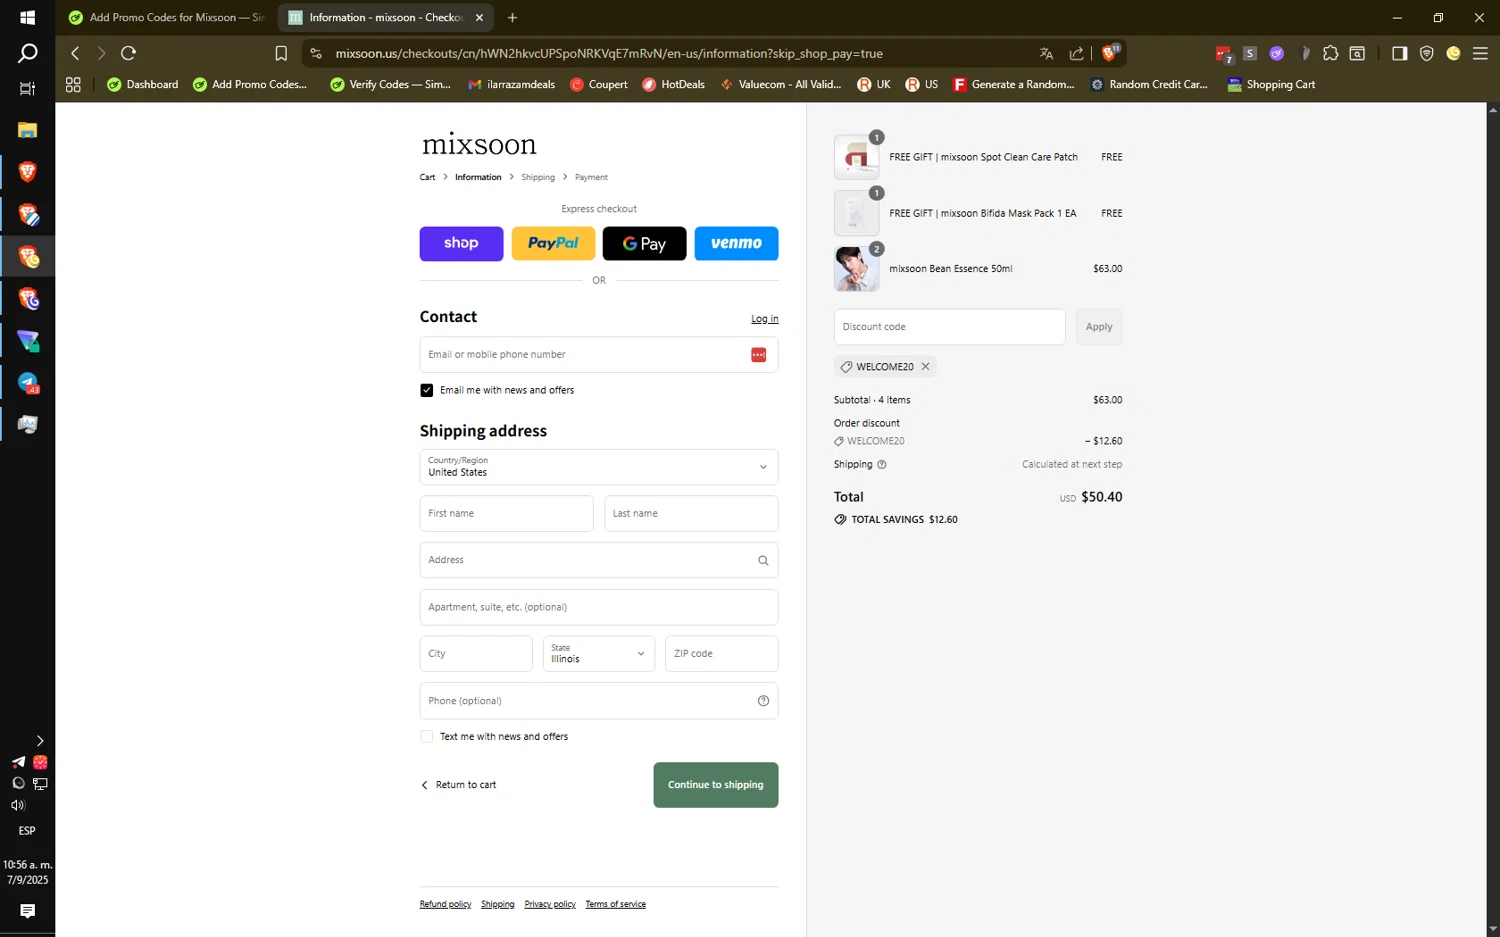
Task: Open the State dropdown showing Illinois
Action: 599,654
